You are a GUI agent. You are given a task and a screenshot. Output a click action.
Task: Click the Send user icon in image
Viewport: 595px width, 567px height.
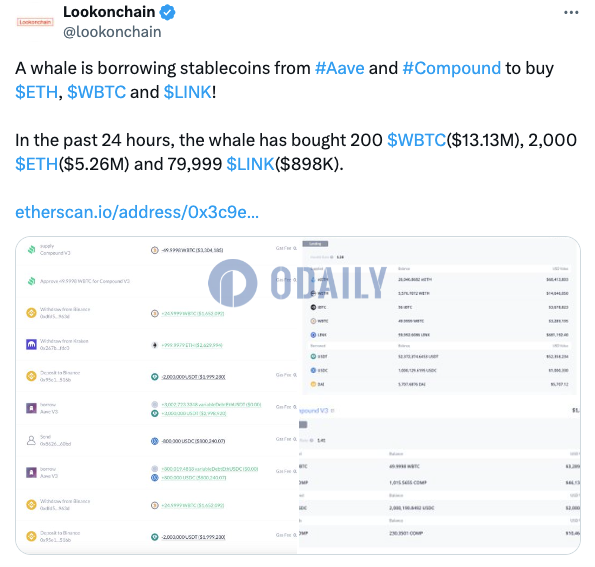31,440
